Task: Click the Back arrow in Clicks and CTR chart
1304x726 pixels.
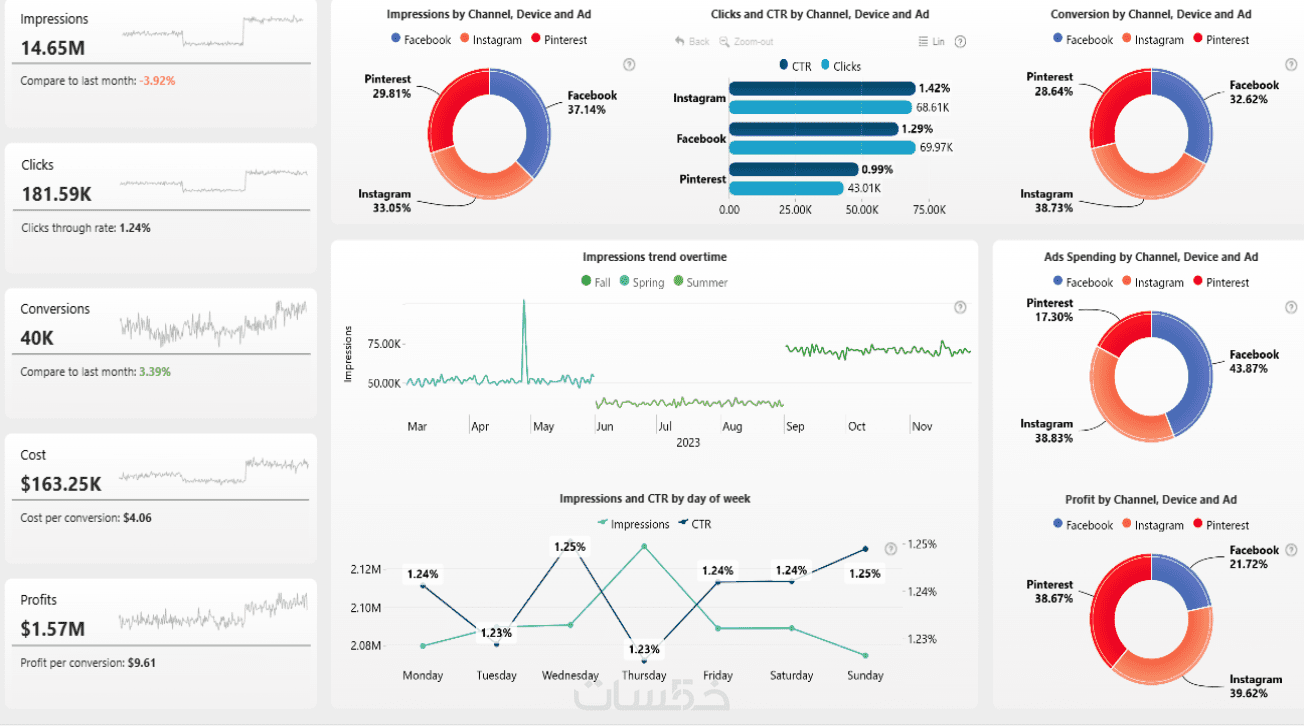Action: point(680,41)
